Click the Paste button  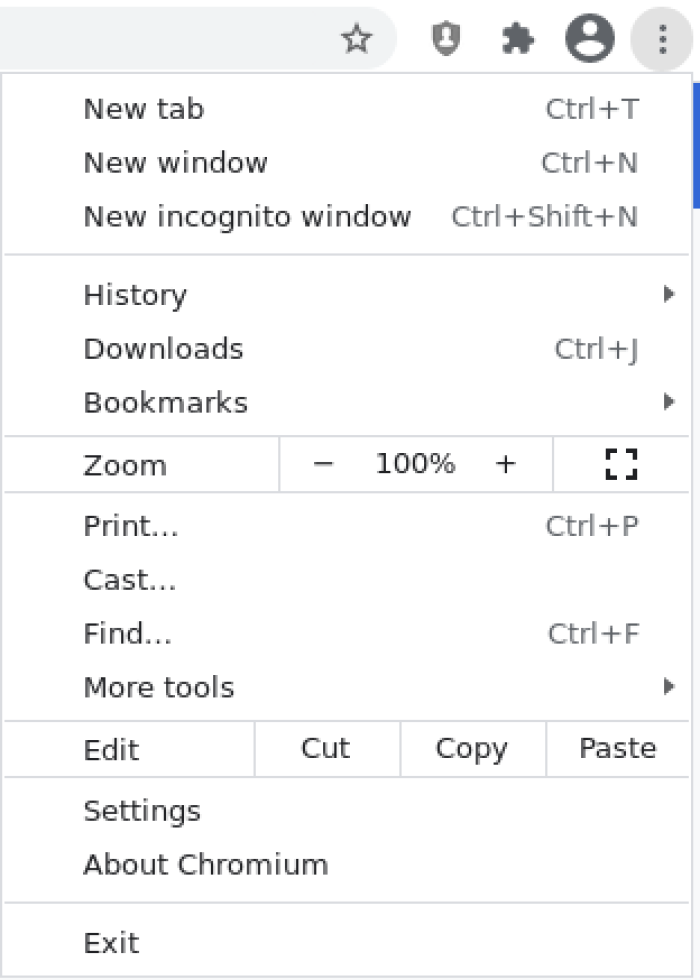coord(617,748)
